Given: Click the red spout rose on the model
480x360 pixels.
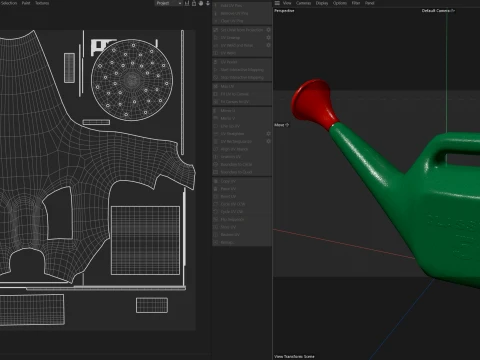Looking at the screenshot, I should tap(313, 102).
